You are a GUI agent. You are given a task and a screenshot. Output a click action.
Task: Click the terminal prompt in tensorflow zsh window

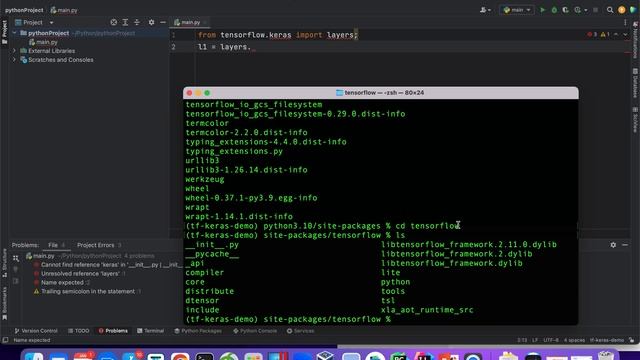click(x=288, y=319)
